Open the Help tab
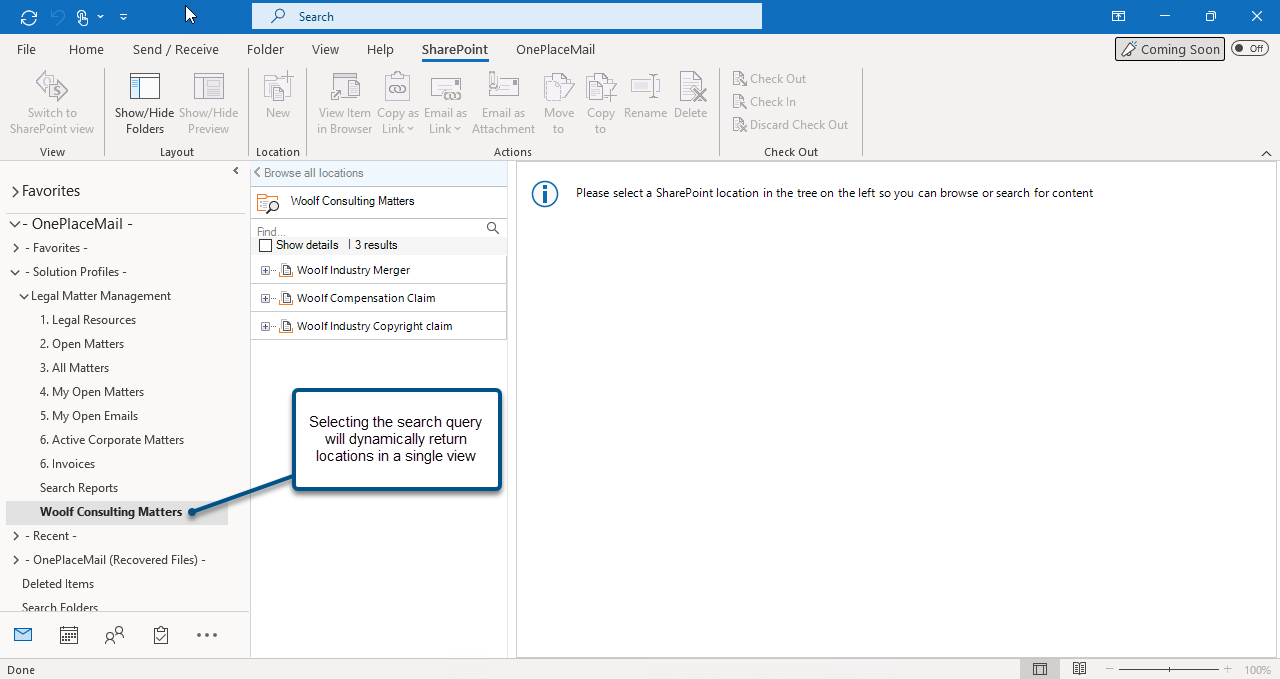This screenshot has width=1280, height=679. [380, 49]
